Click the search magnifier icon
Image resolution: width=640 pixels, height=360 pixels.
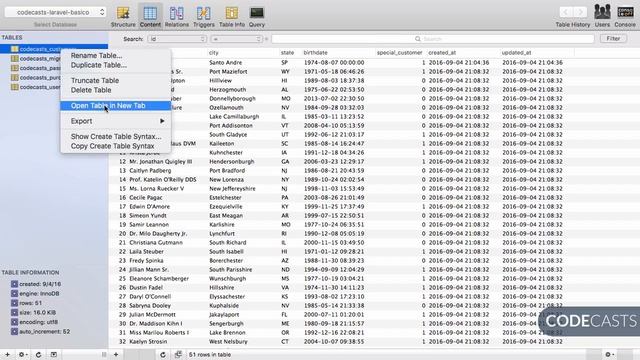[418, 39]
